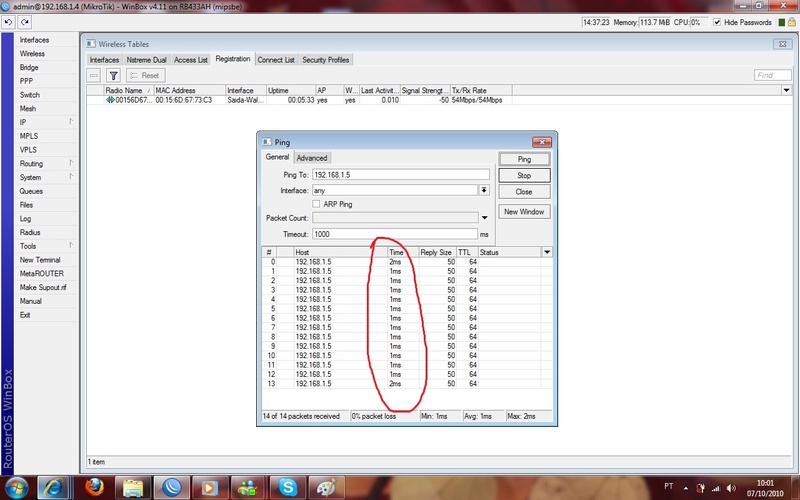Screen dimensions: 800x500
Task: Open the media player icon on taskbar
Action: tap(210, 488)
